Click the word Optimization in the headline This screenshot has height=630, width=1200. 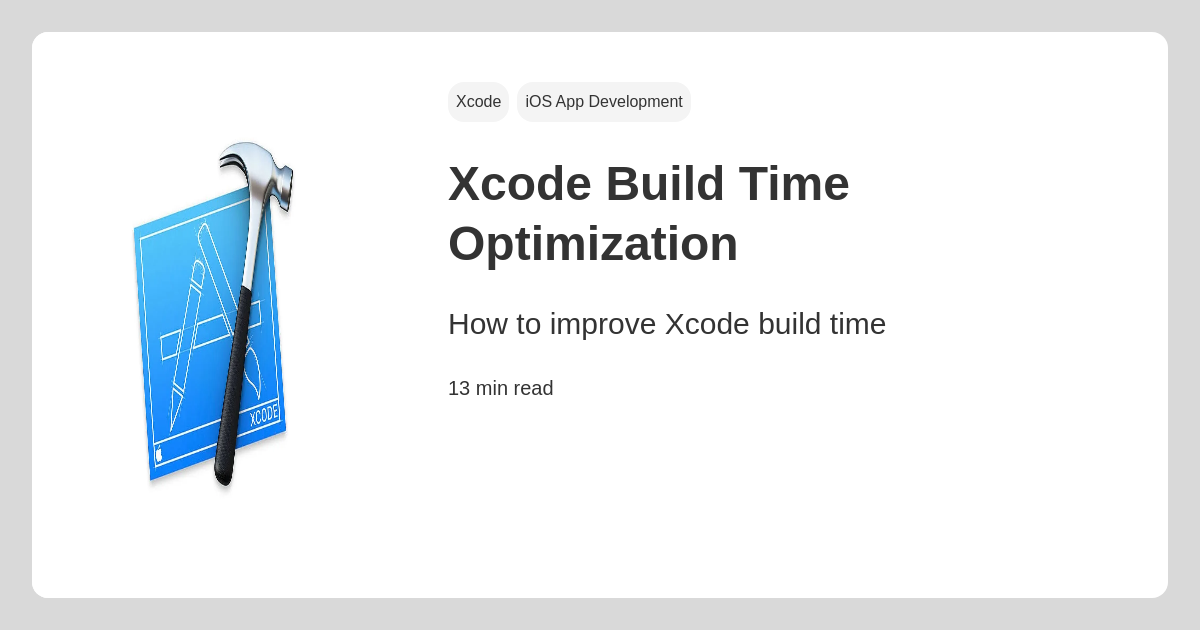click(x=593, y=244)
